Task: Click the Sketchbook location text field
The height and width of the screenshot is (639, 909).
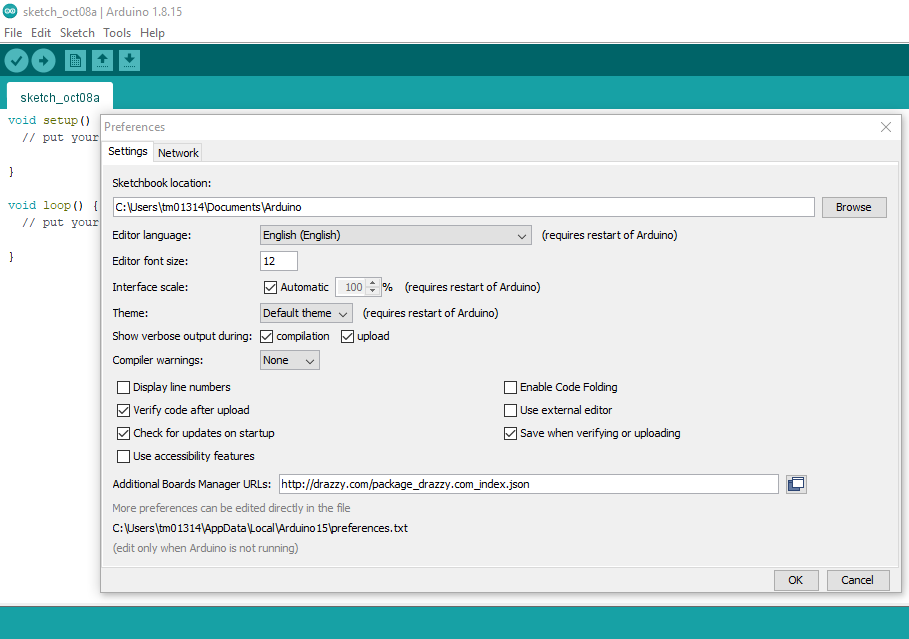Action: (x=463, y=207)
